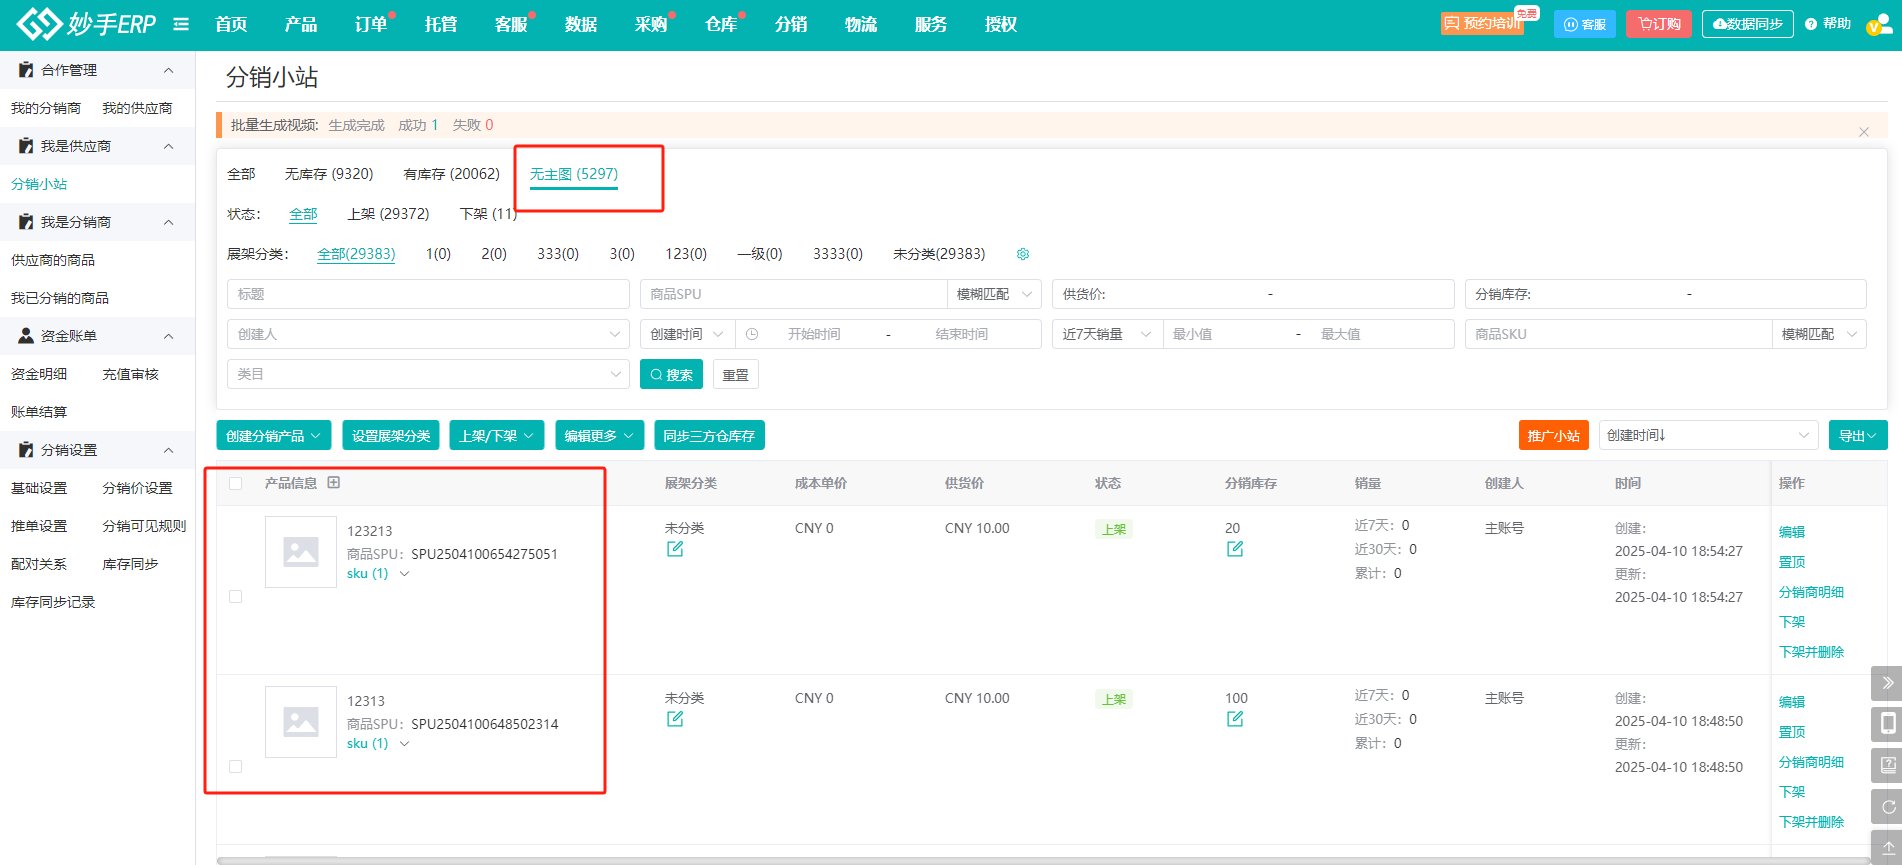Open the 创建时间 type dropdown in filters

coord(687,334)
